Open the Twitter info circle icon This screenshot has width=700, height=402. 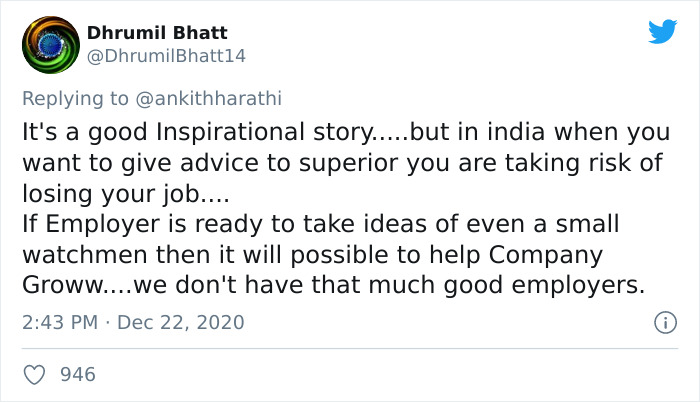coord(663,322)
